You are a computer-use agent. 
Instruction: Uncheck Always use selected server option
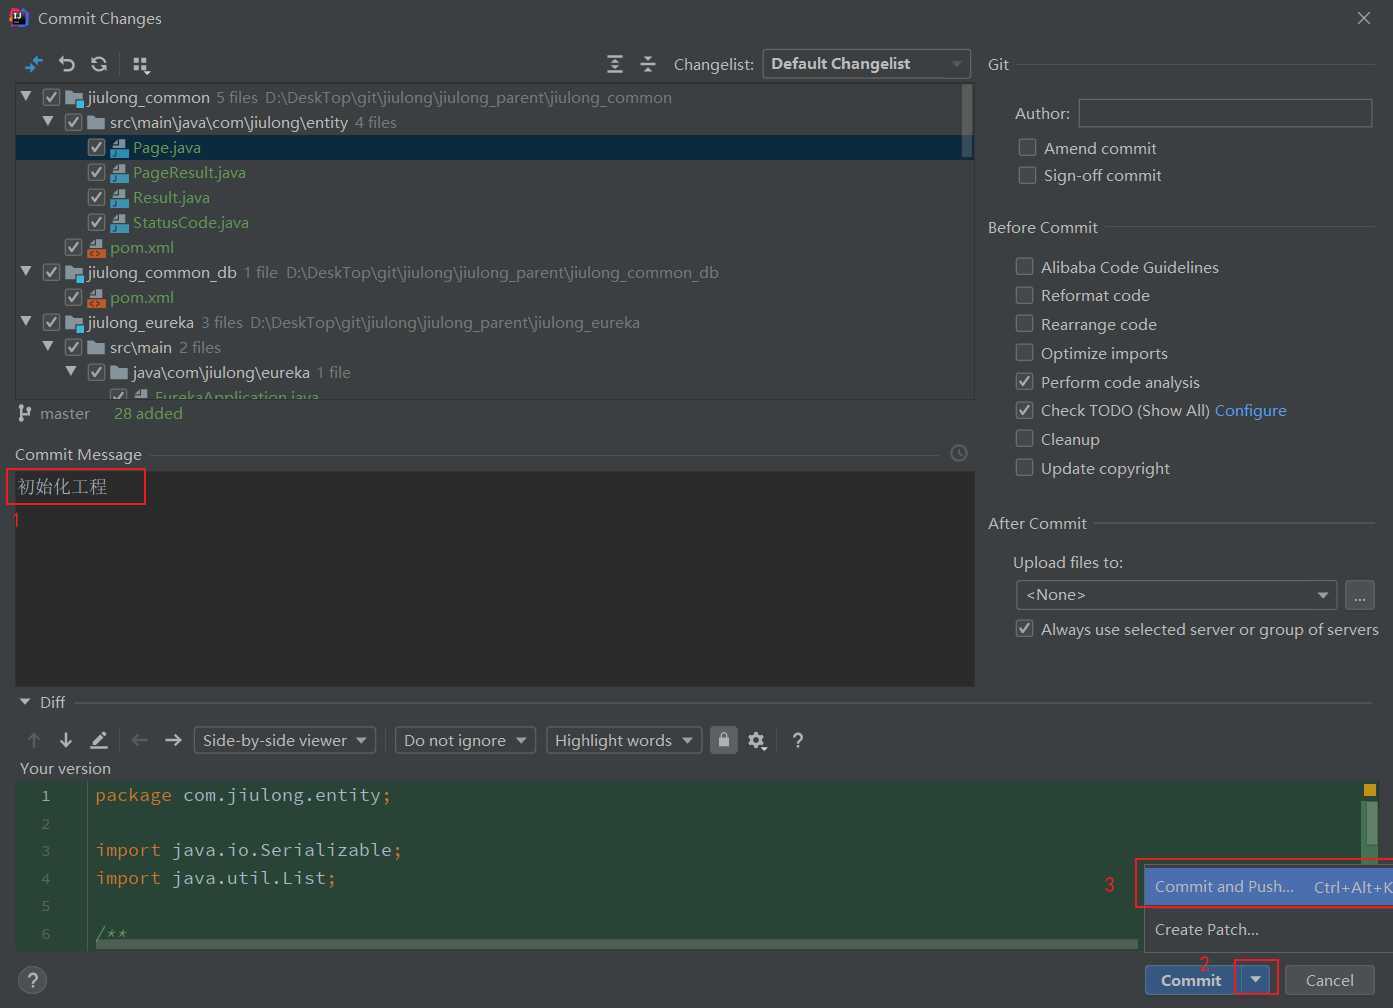tap(1024, 628)
